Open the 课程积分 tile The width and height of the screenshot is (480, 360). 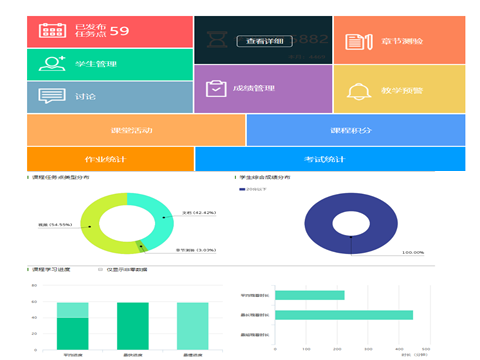point(356,130)
